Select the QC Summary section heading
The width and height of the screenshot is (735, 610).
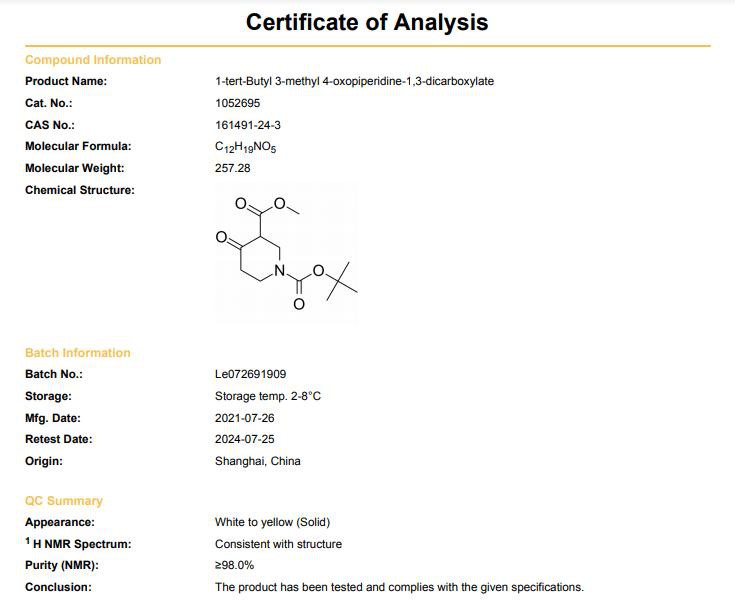[x=64, y=501]
